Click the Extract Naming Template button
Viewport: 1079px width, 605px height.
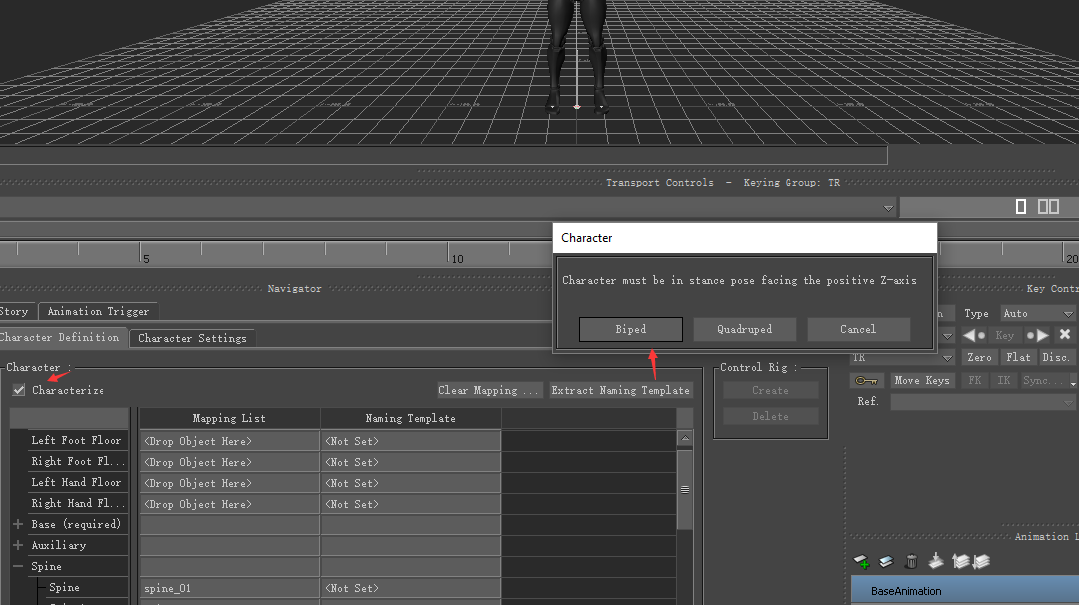[620, 390]
